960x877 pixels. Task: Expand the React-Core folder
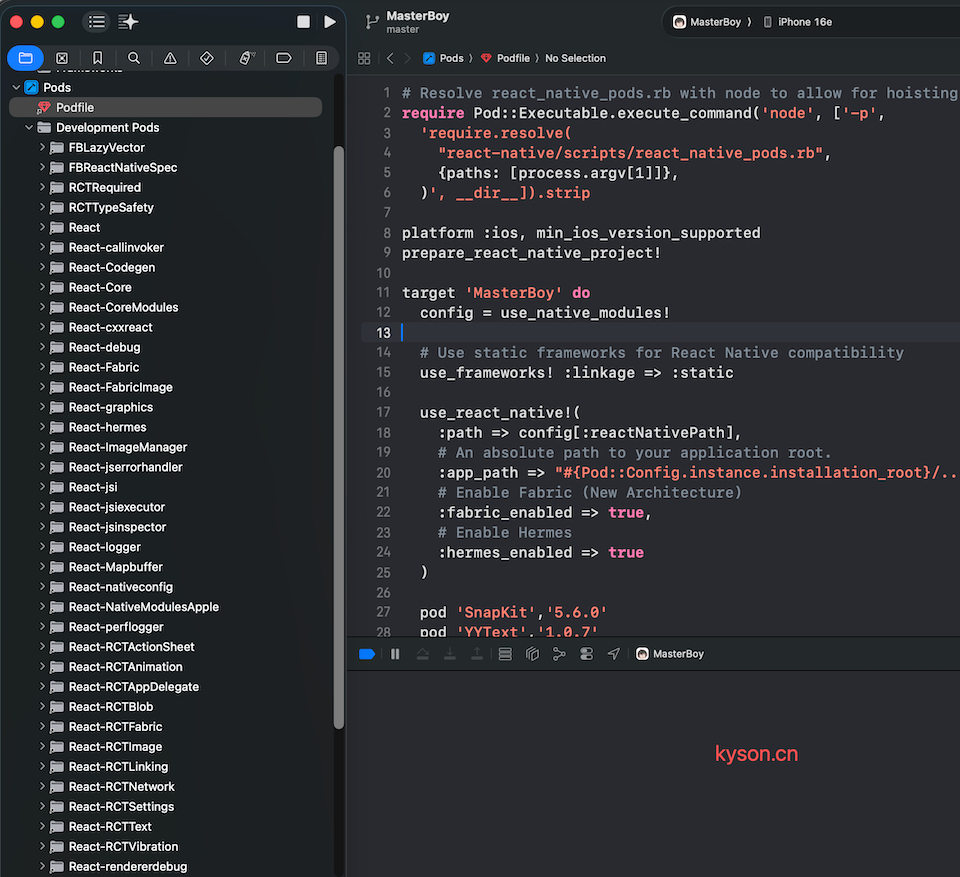[42, 288]
